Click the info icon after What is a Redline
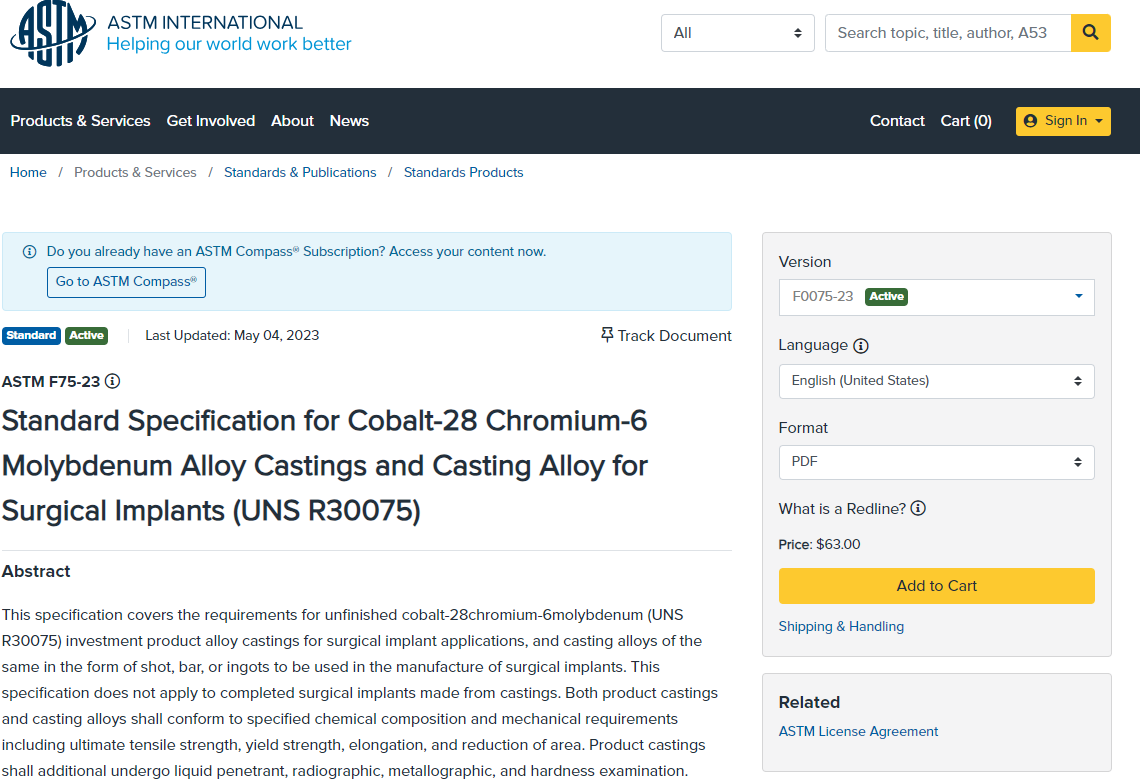Image resolution: width=1140 pixels, height=784 pixels. pos(918,508)
